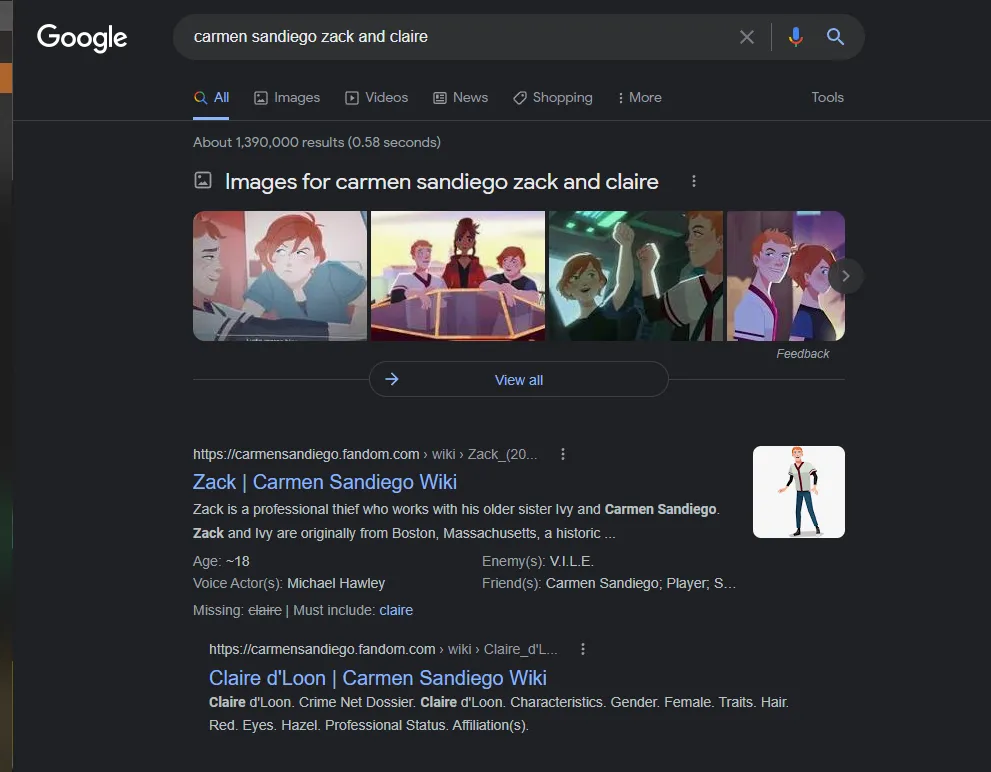Open the Tools options
Screen dimensions: 991x772
pyautogui.click(x=827, y=97)
